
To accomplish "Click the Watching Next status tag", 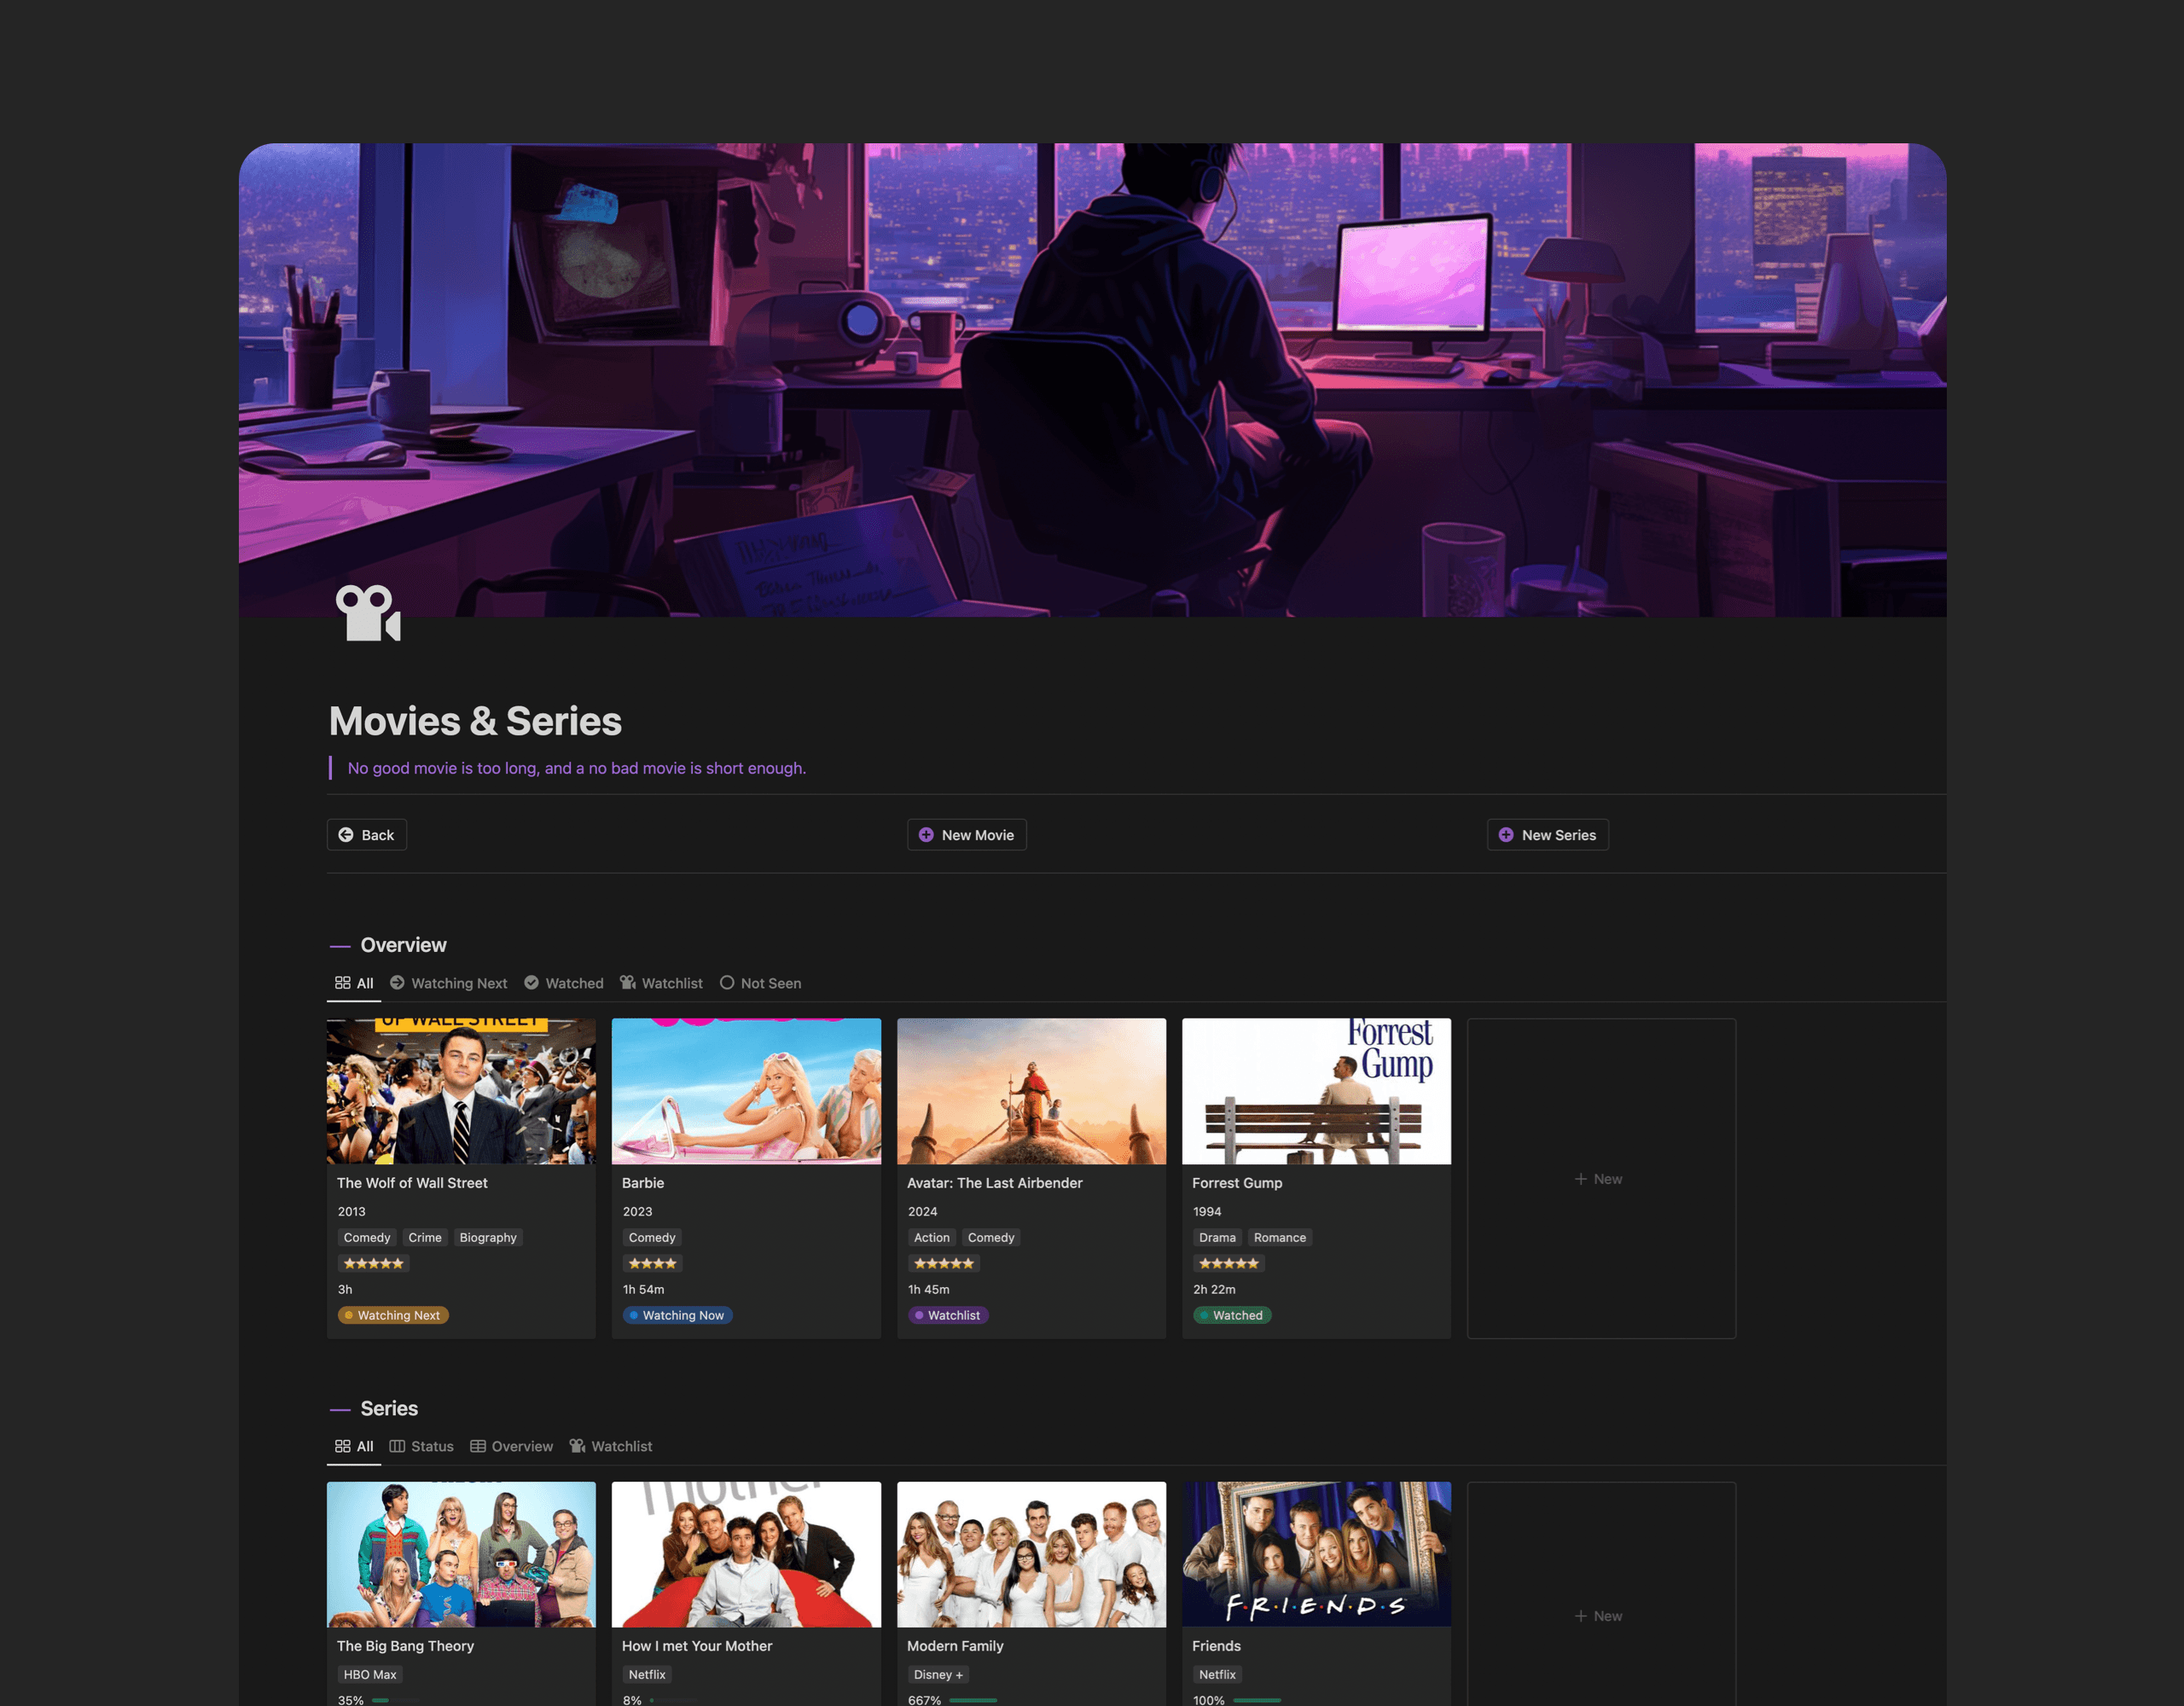I will [x=393, y=1315].
